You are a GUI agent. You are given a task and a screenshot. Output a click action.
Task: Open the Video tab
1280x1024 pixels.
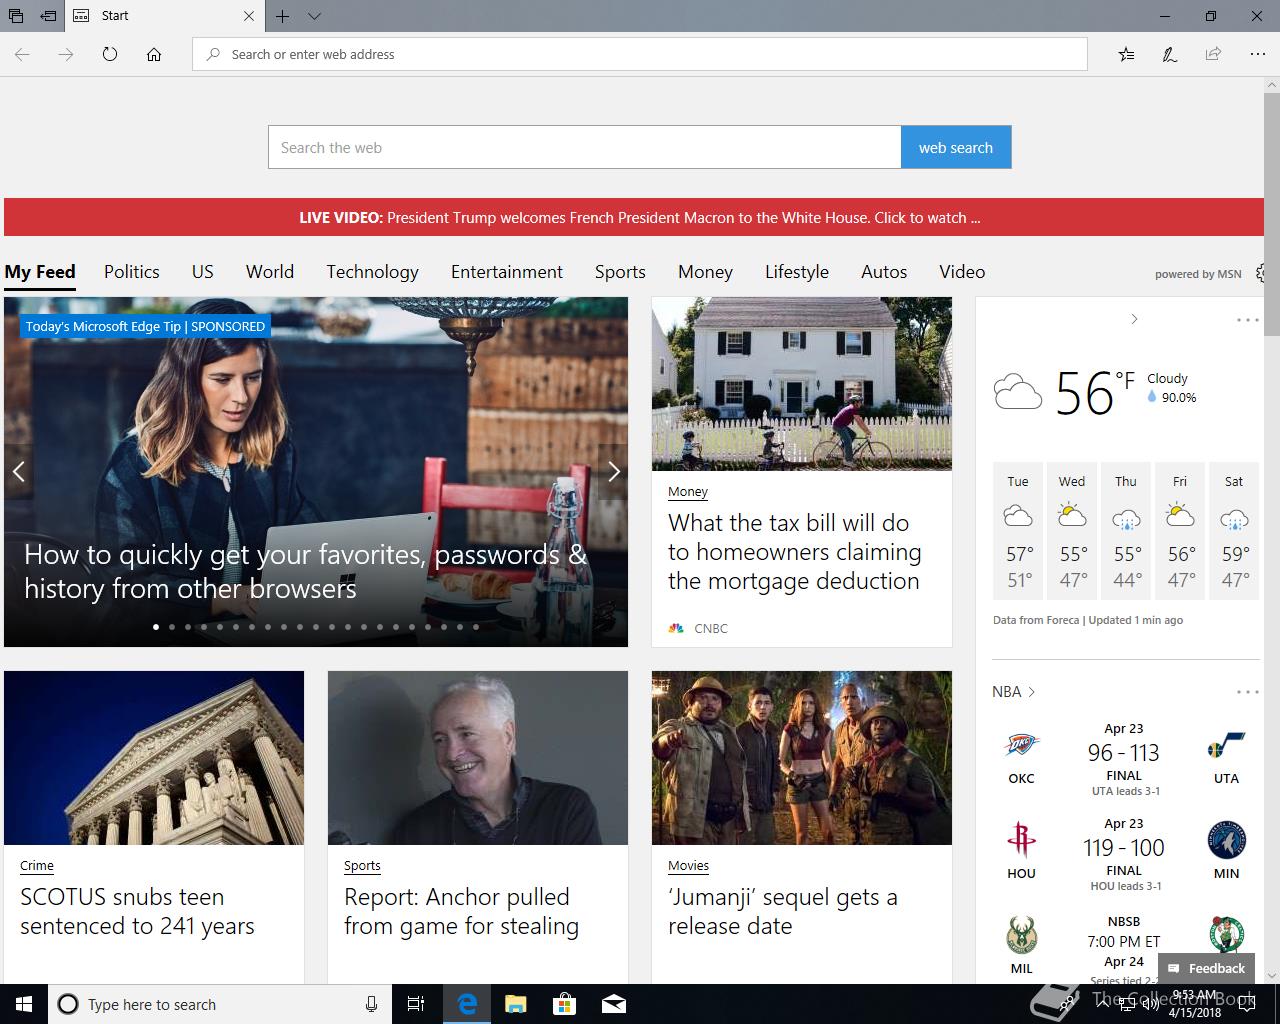pos(962,272)
